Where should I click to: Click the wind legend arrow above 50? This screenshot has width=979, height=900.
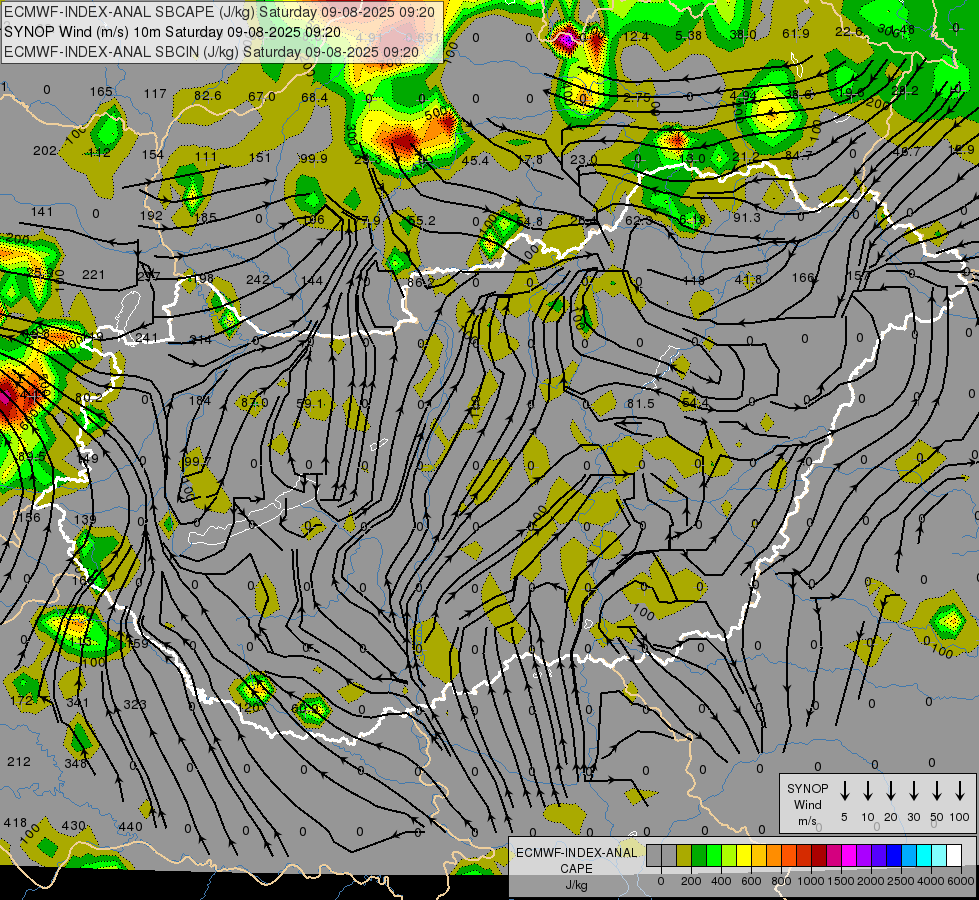(937, 791)
